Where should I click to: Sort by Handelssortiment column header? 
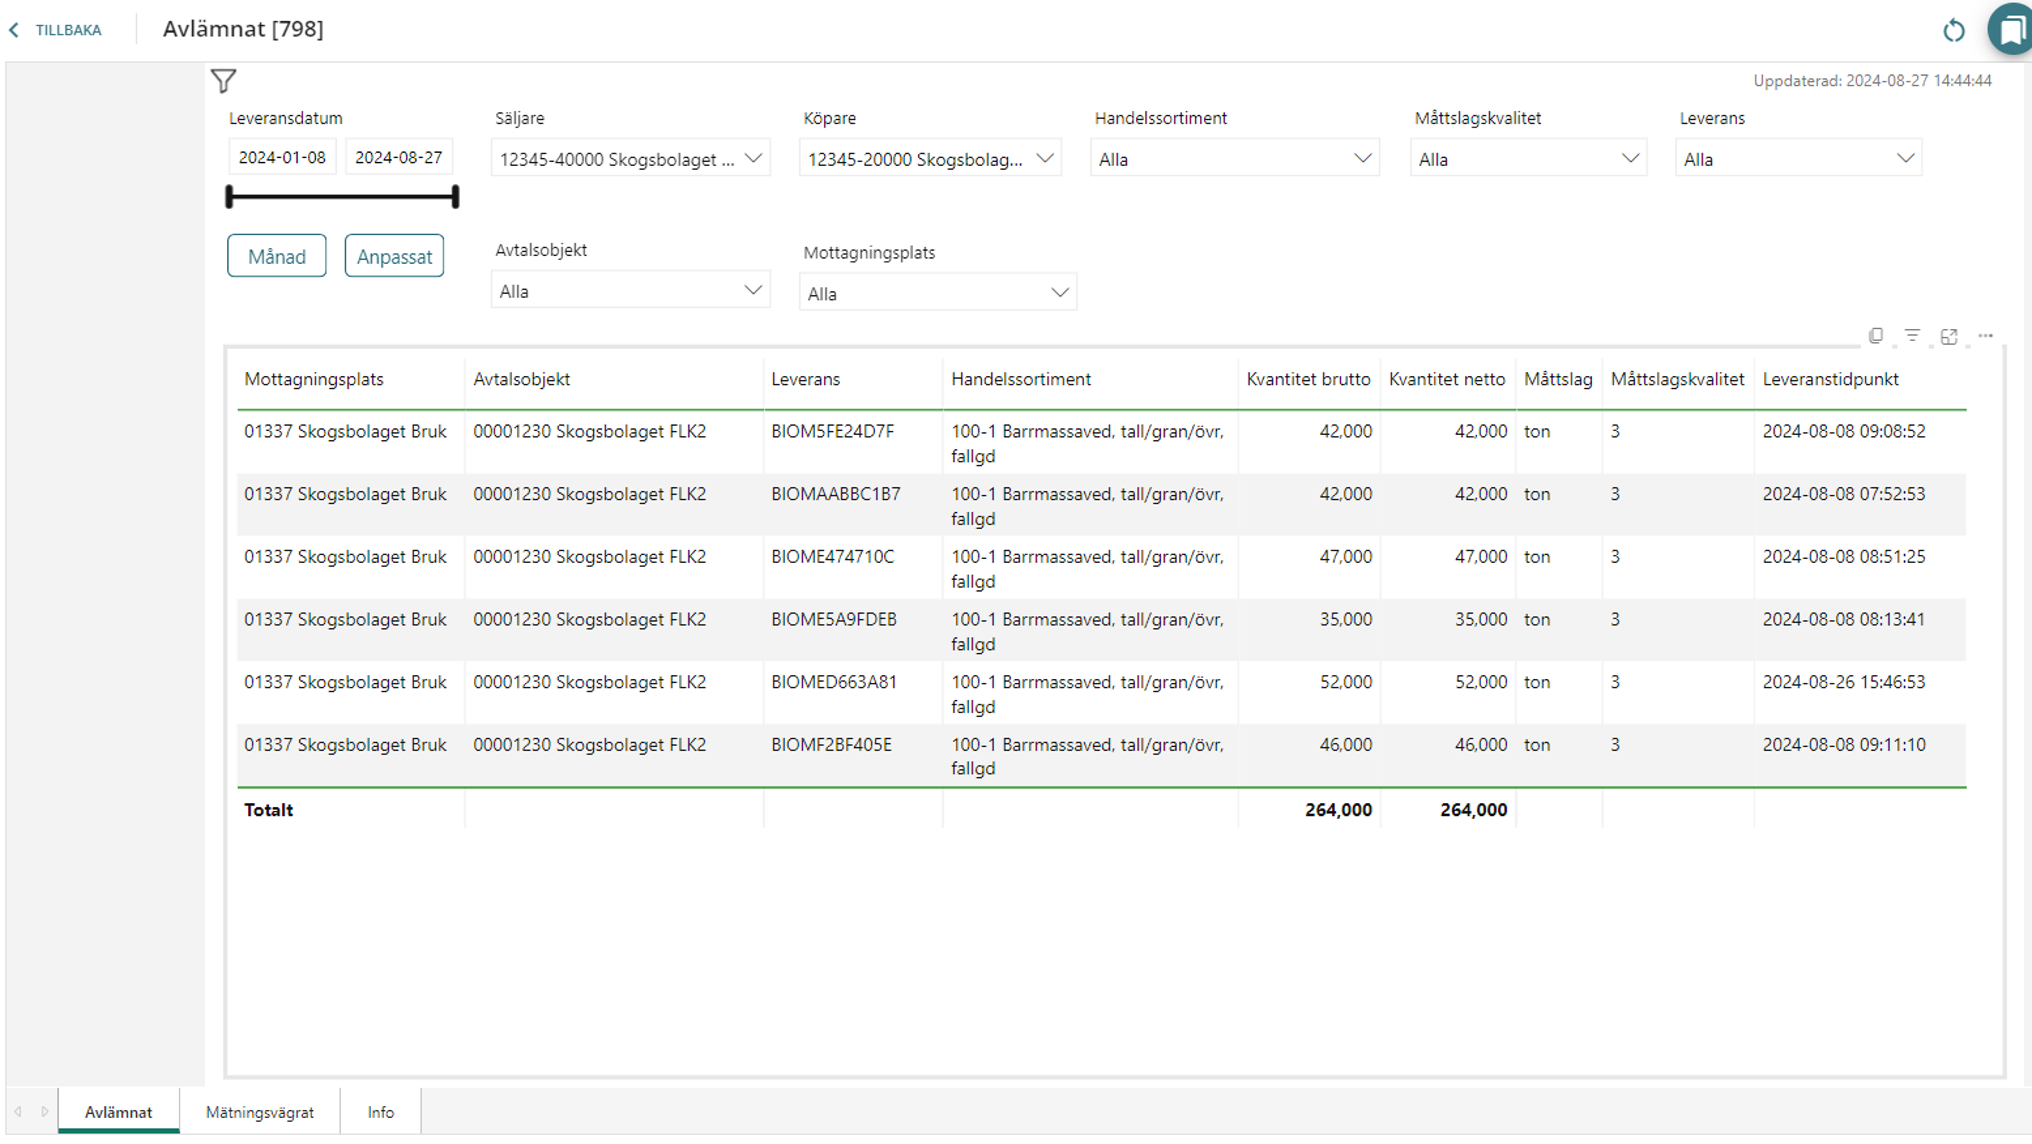coord(1021,379)
